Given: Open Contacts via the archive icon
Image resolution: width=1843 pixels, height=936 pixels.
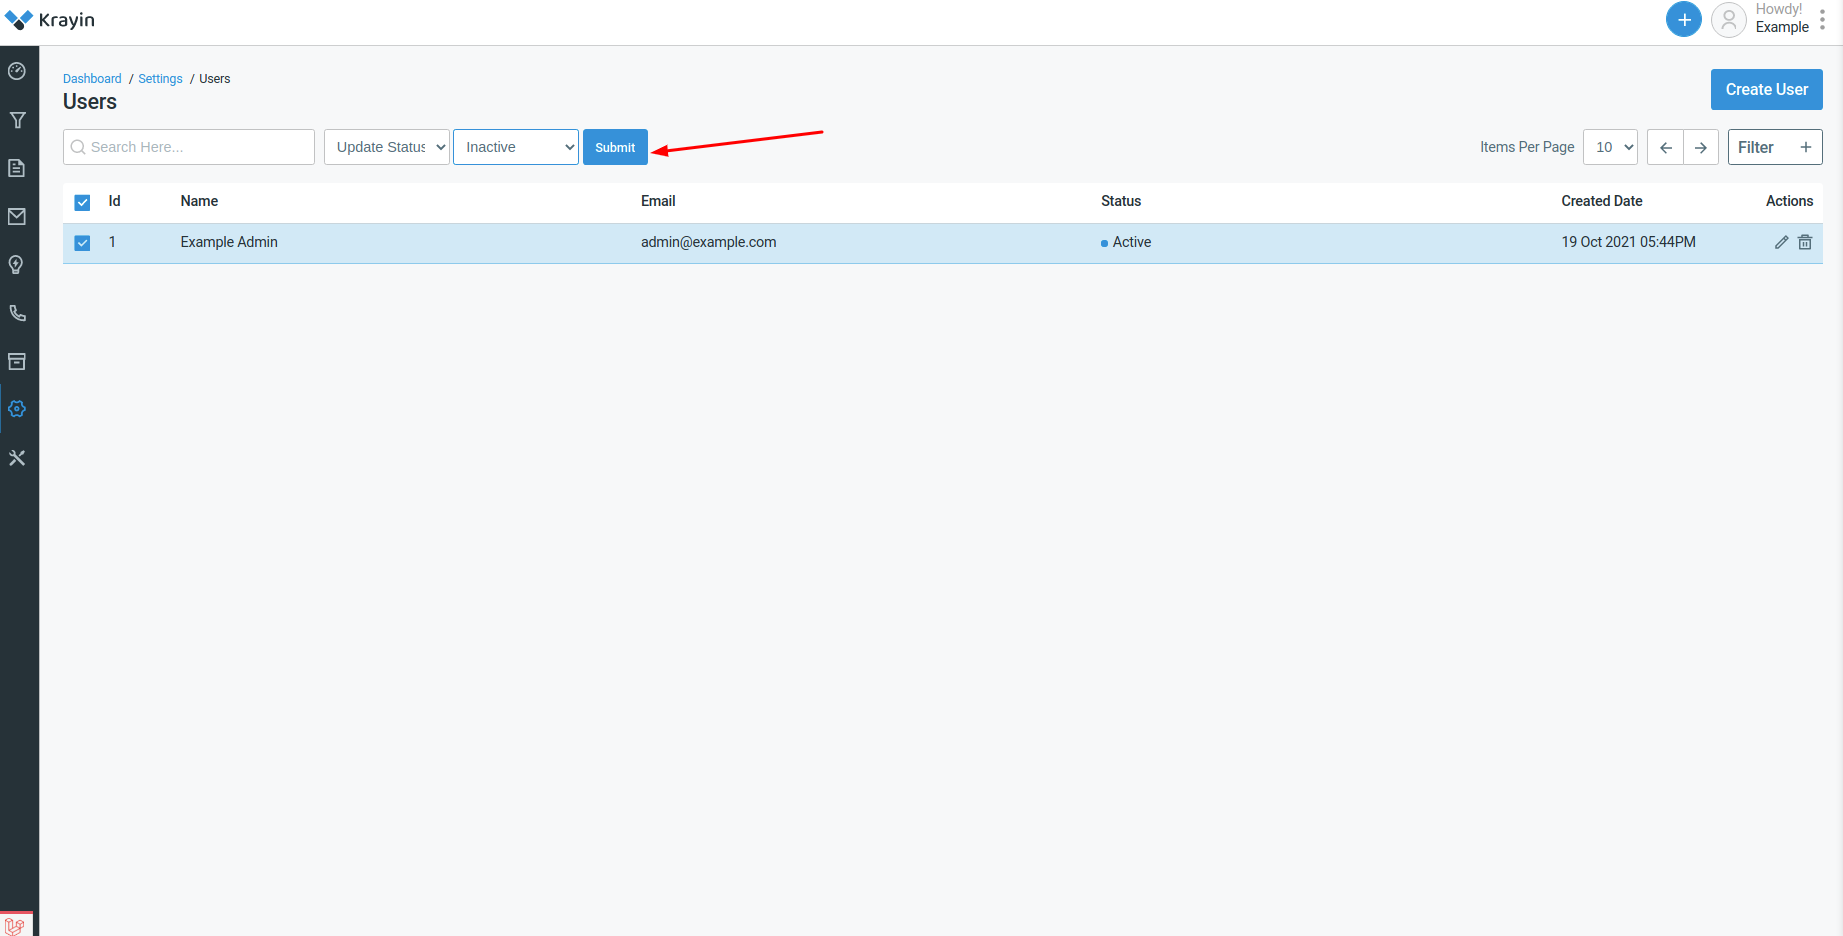Looking at the screenshot, I should [17, 361].
